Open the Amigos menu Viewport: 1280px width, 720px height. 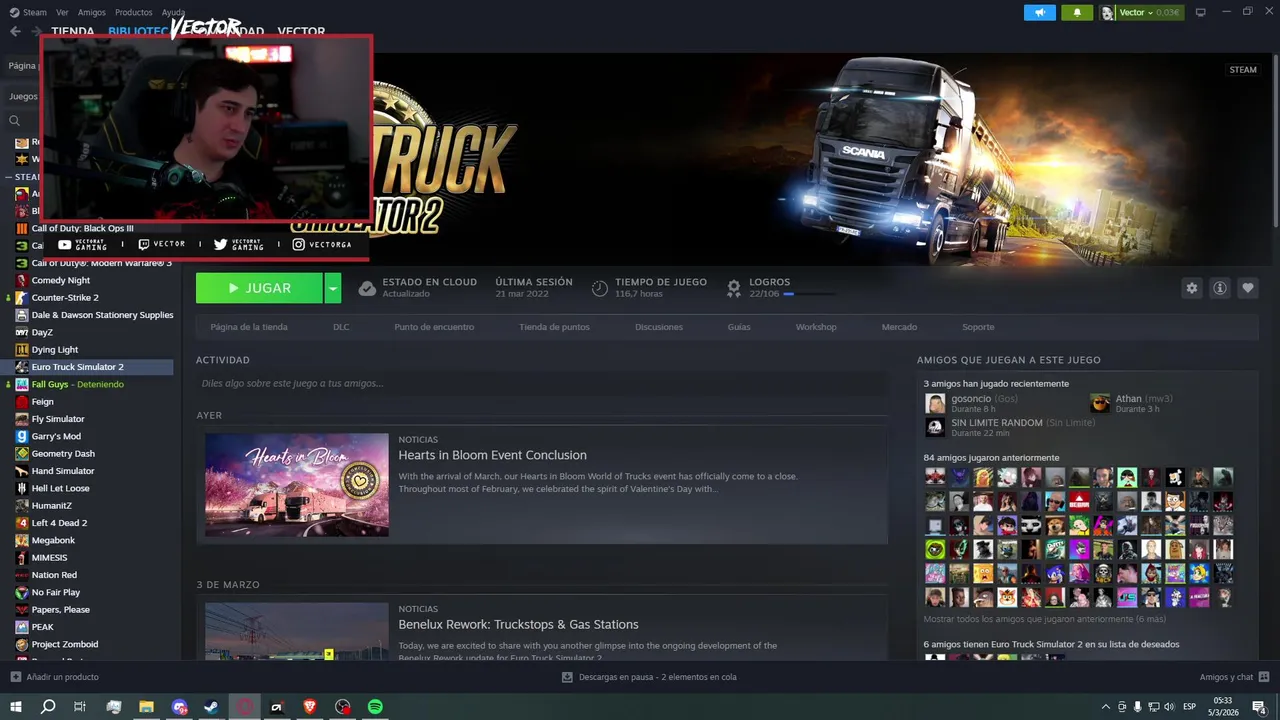[x=92, y=12]
